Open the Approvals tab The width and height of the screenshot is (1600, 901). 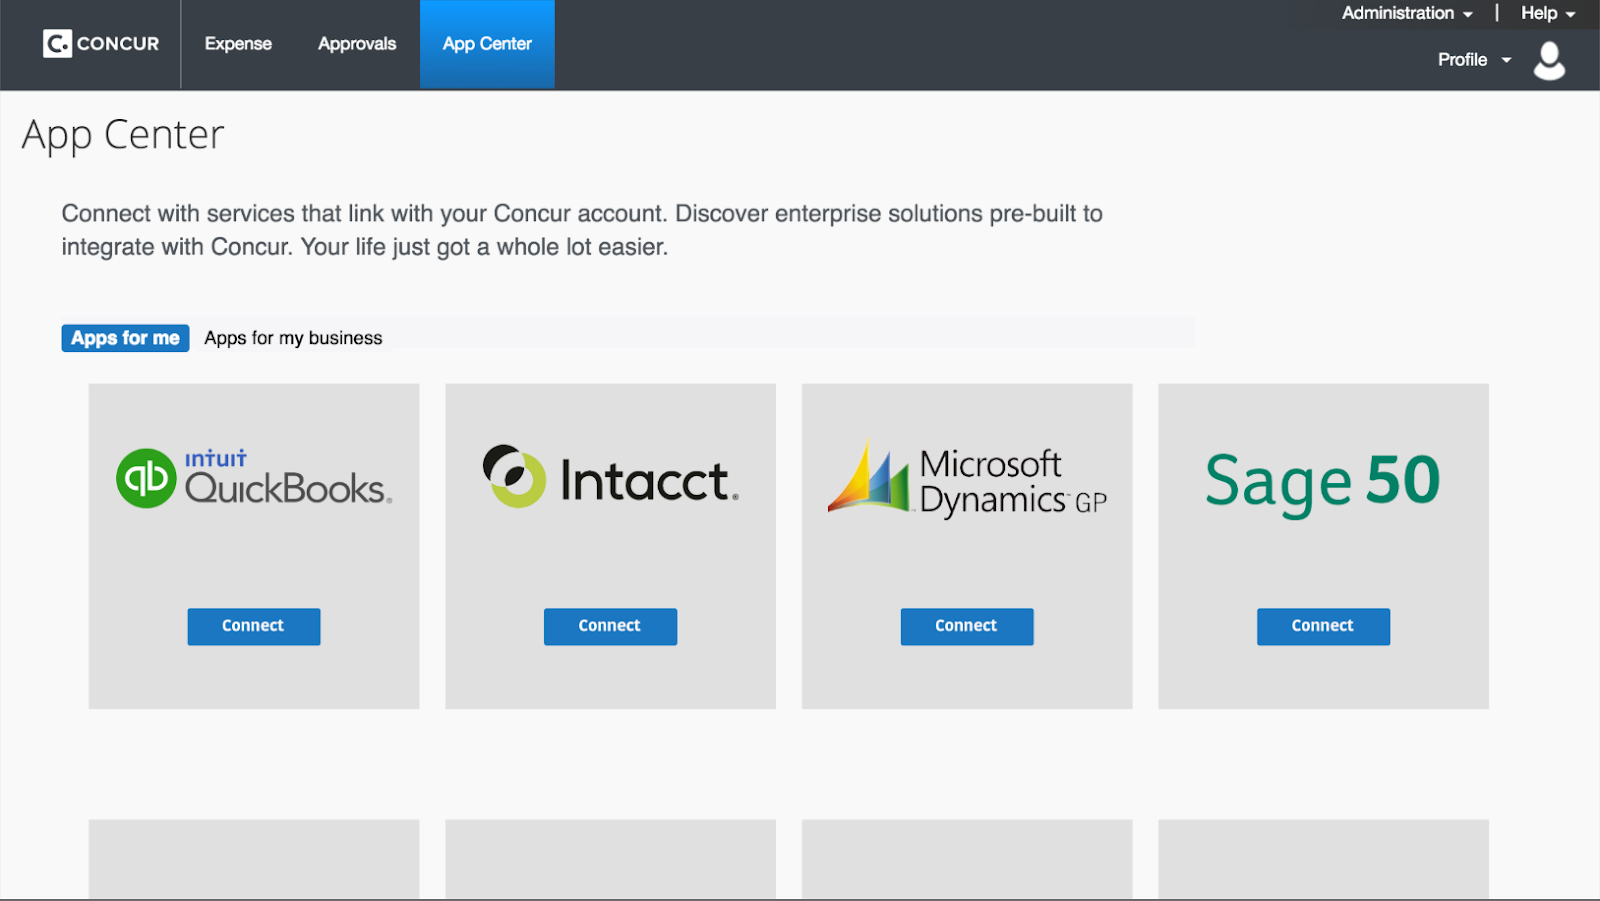tap(357, 44)
